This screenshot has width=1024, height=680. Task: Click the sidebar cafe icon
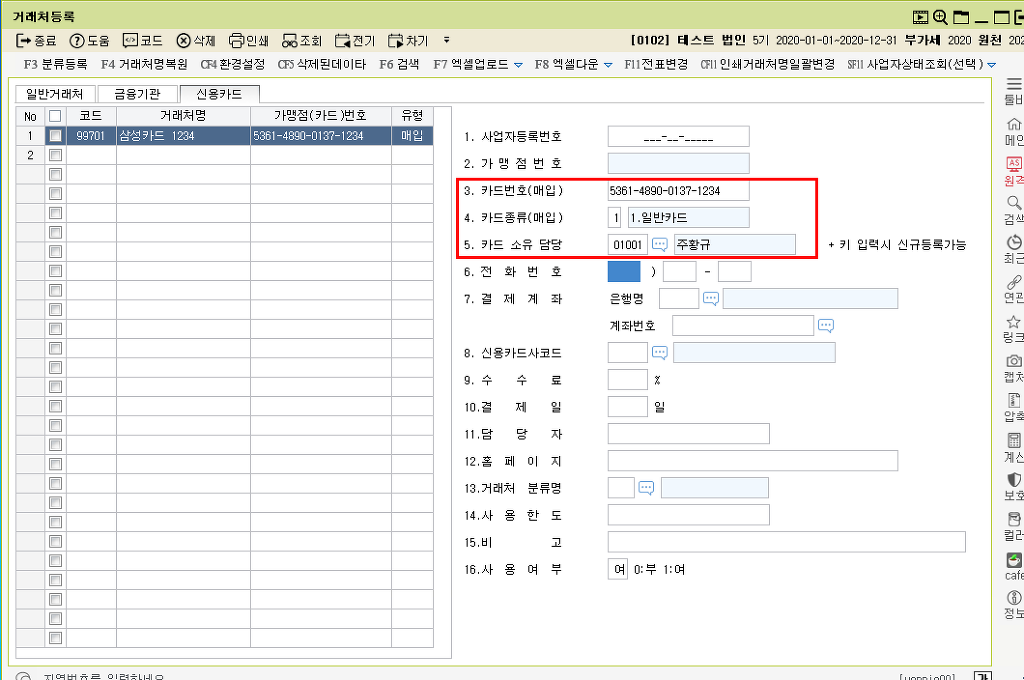click(x=1014, y=560)
